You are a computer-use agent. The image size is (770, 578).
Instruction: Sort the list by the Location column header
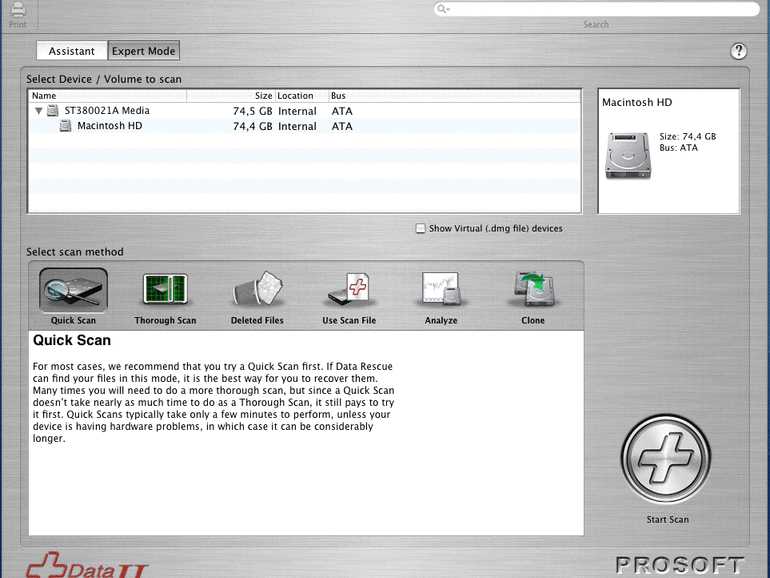(x=302, y=96)
